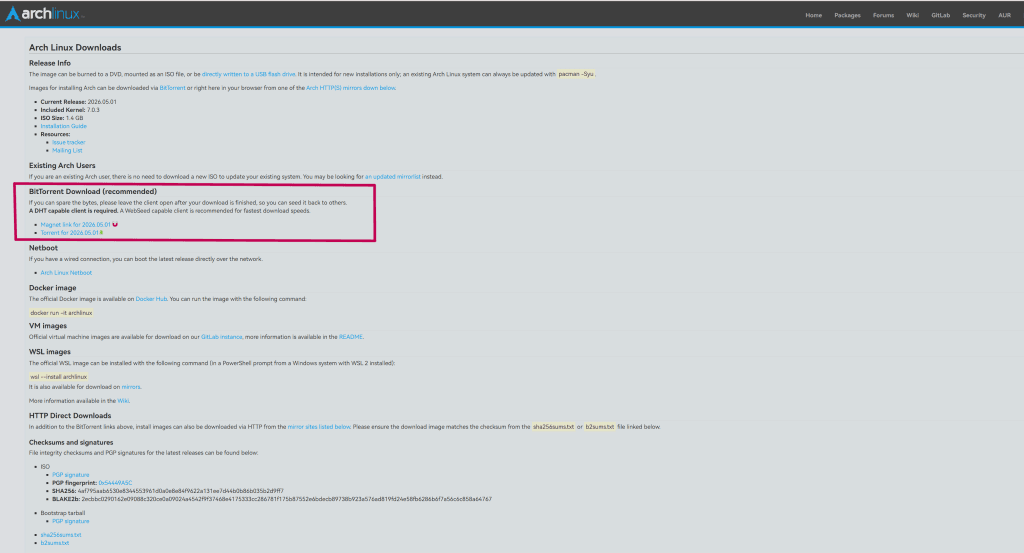Open ISO PGP signature link
The image size is (1024, 553).
pyautogui.click(x=71, y=475)
